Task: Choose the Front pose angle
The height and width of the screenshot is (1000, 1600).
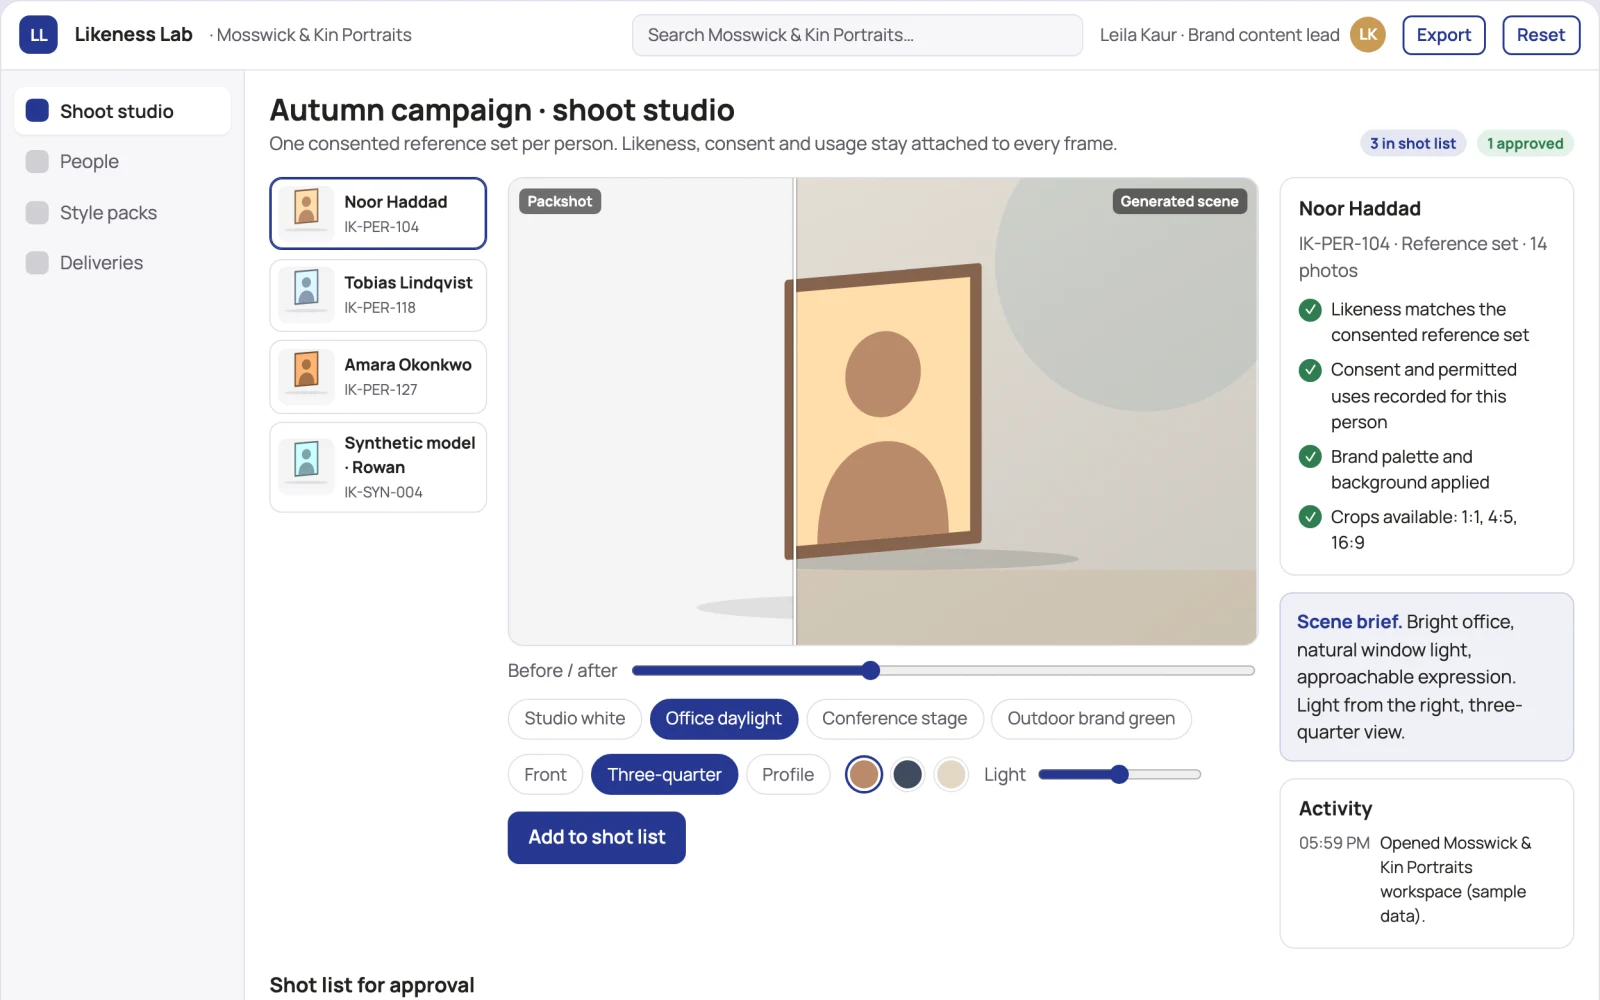Action: pos(545,775)
